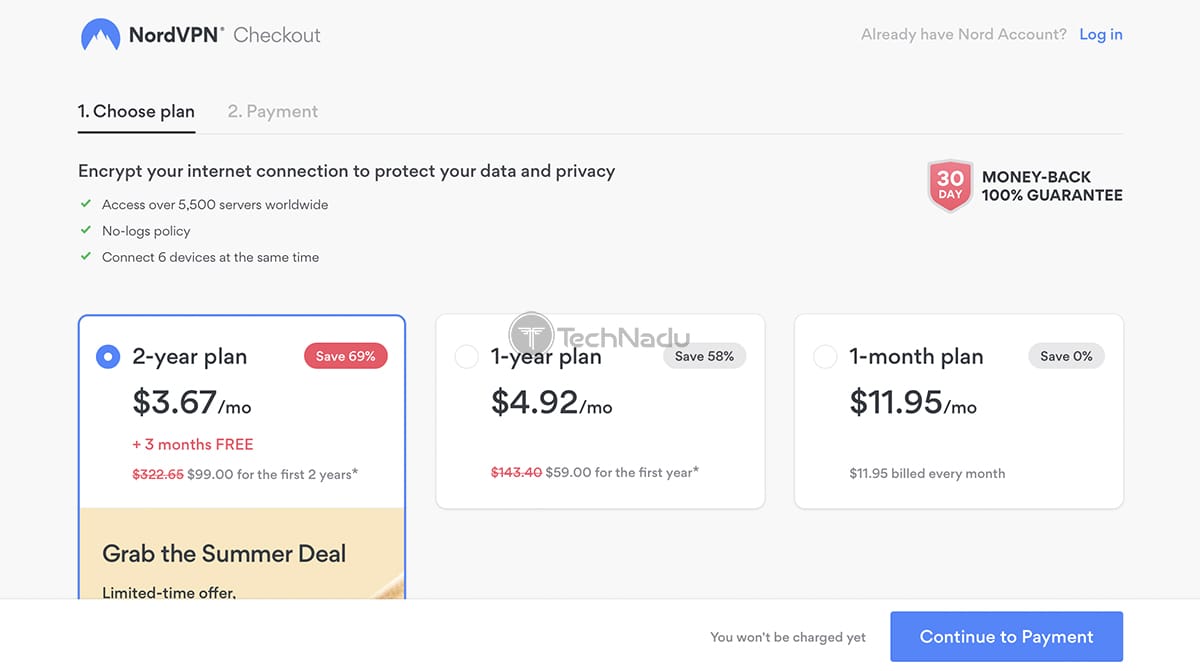Screen dimensions: 1200x671
Task: Open the Choose plan step tab
Action: [136, 111]
